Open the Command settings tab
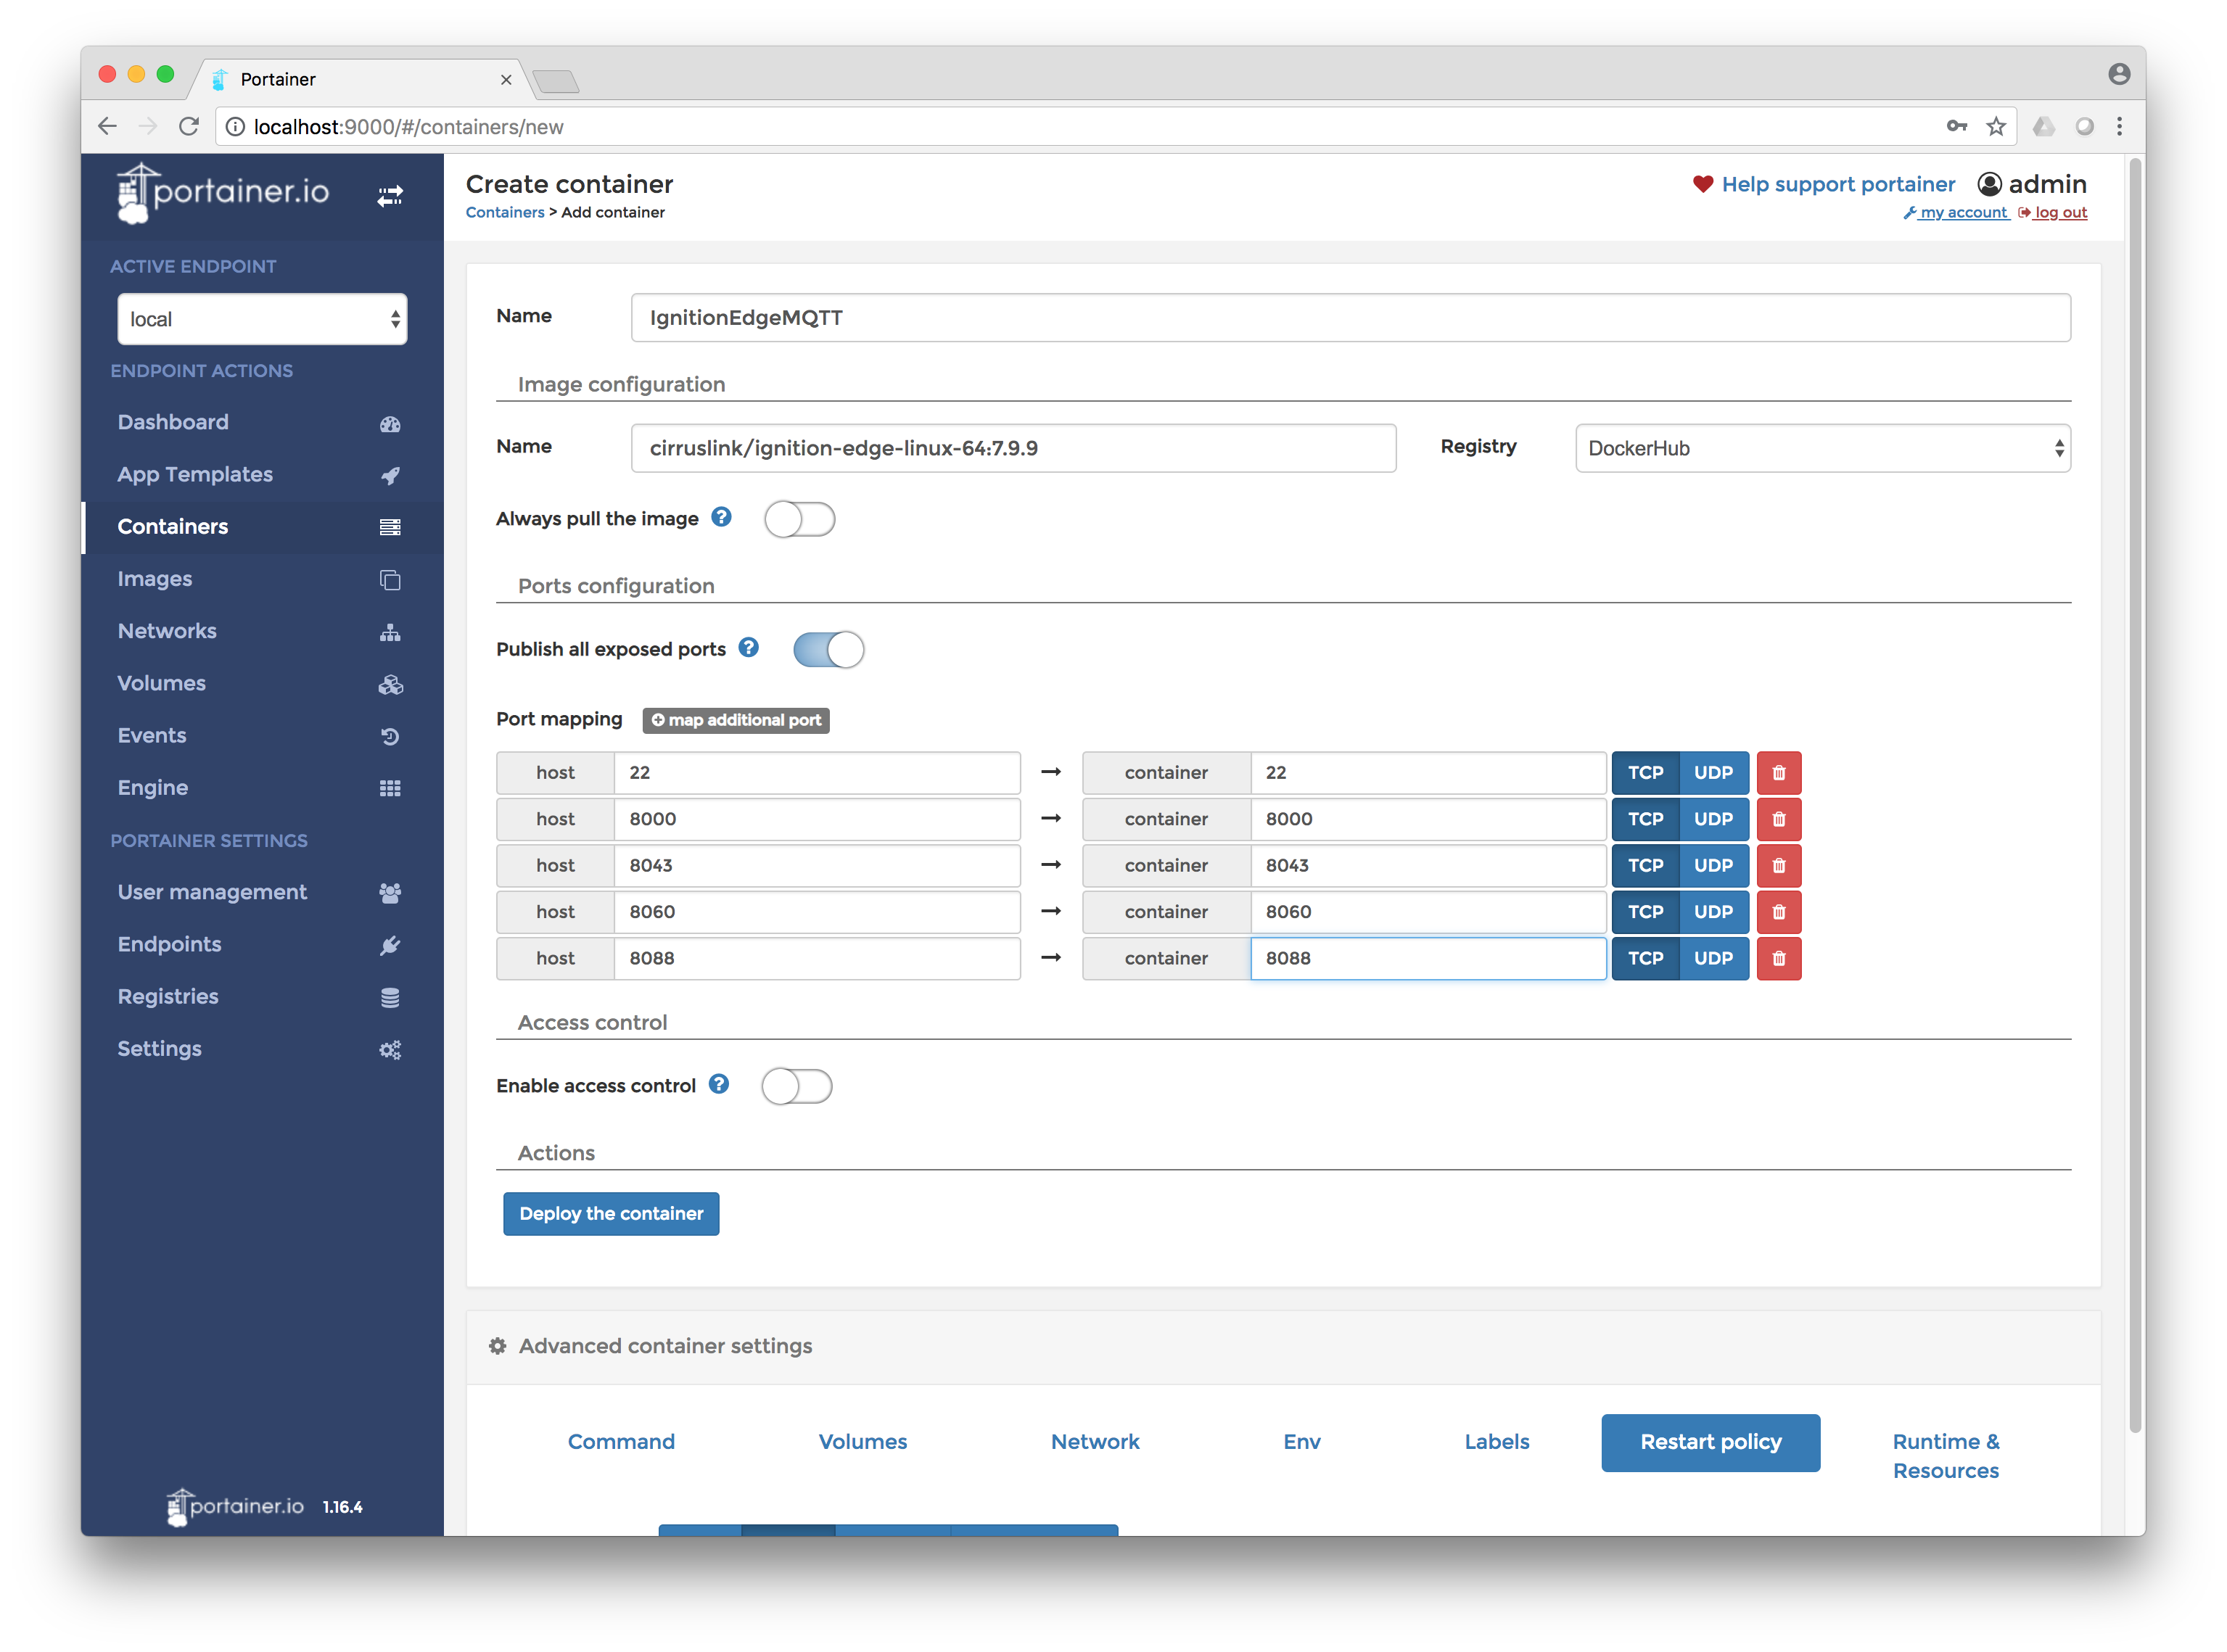The width and height of the screenshot is (2227, 1652). pyautogui.click(x=621, y=1442)
